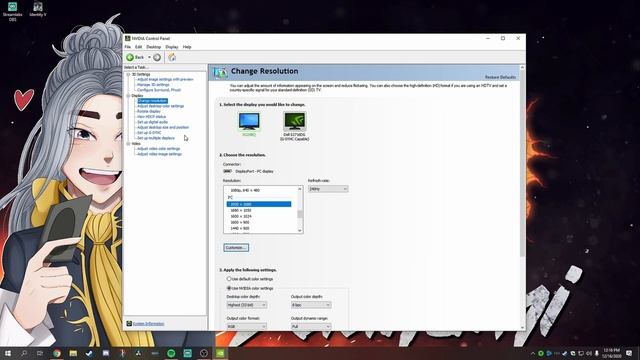Open Set up G-SYNC
Image resolution: width=640 pixels, height=360 pixels.
[x=149, y=133]
